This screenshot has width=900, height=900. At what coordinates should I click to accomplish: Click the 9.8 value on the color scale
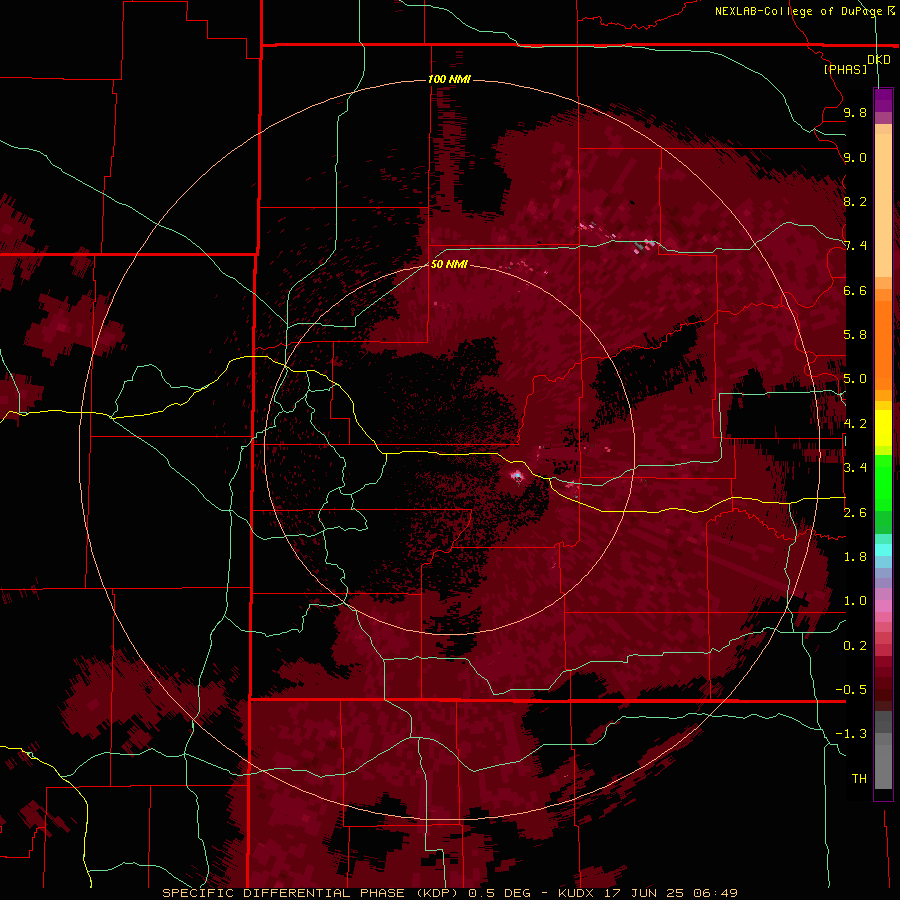(x=855, y=112)
